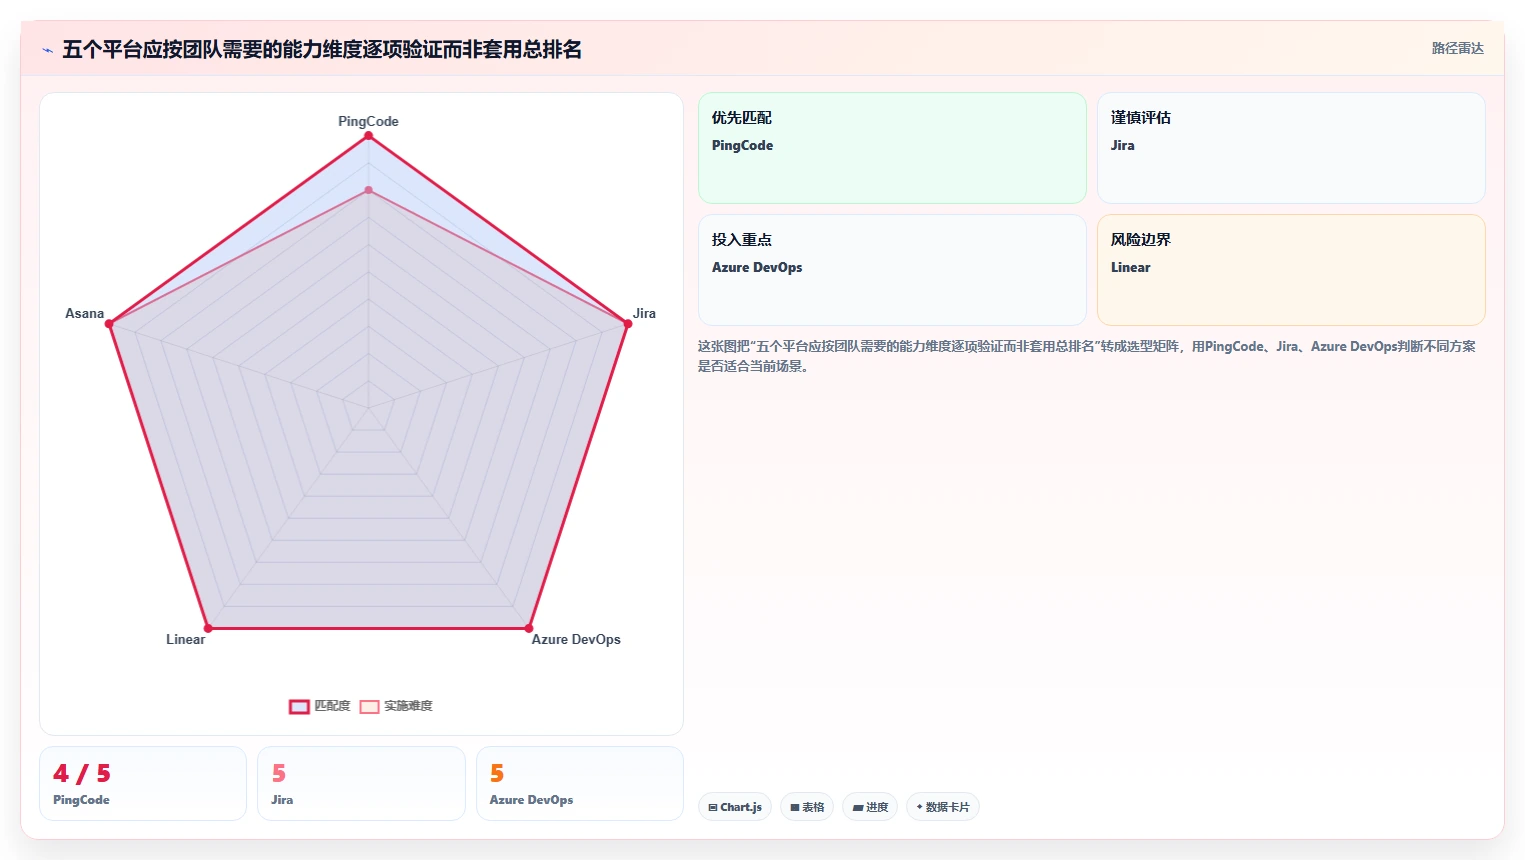Select the PingCode axis label atop the radar
This screenshot has width=1525, height=860.
[368, 121]
